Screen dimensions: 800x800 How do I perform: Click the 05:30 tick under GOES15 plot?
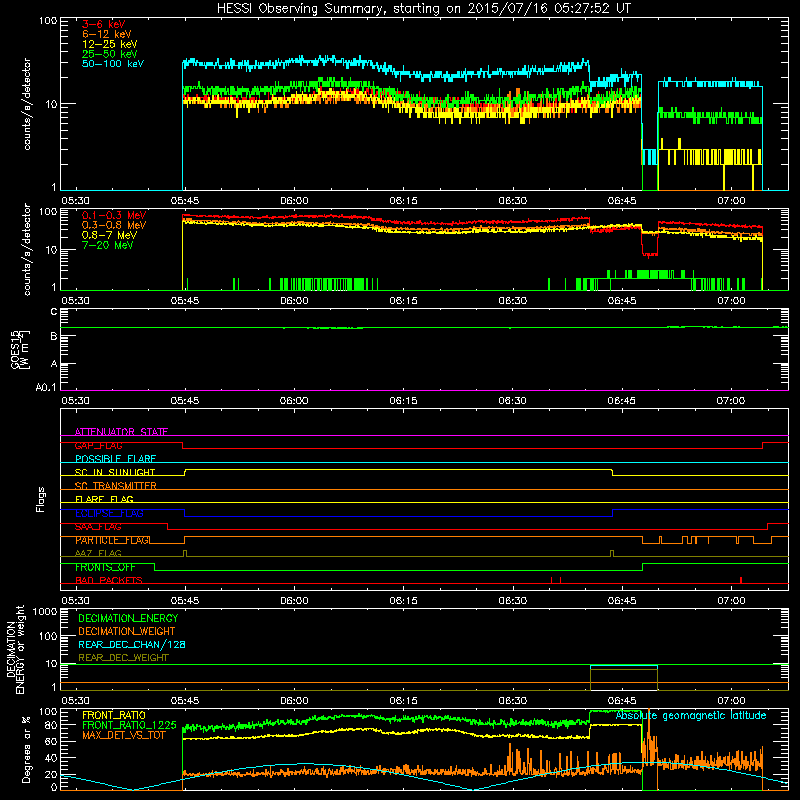(x=75, y=401)
